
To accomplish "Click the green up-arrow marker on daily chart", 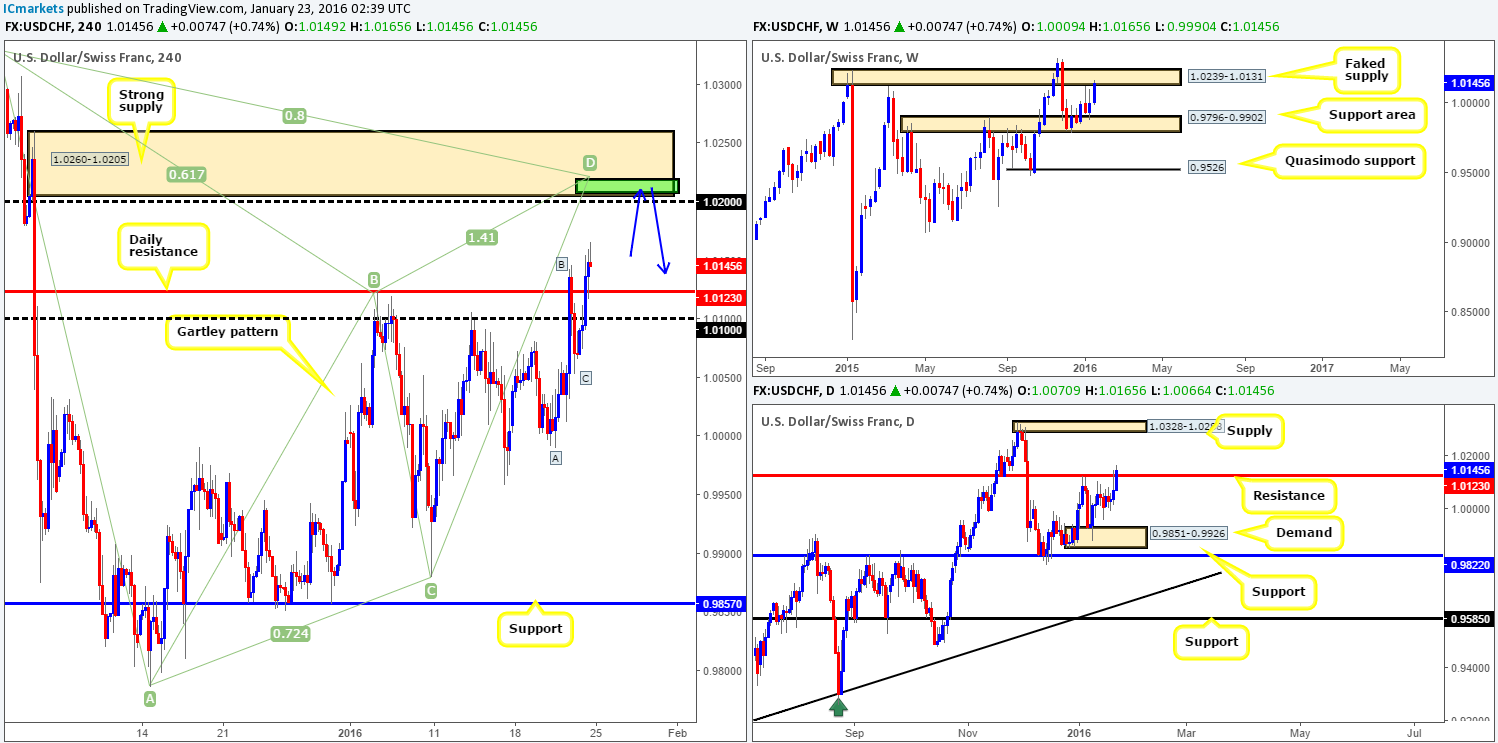I will [839, 706].
